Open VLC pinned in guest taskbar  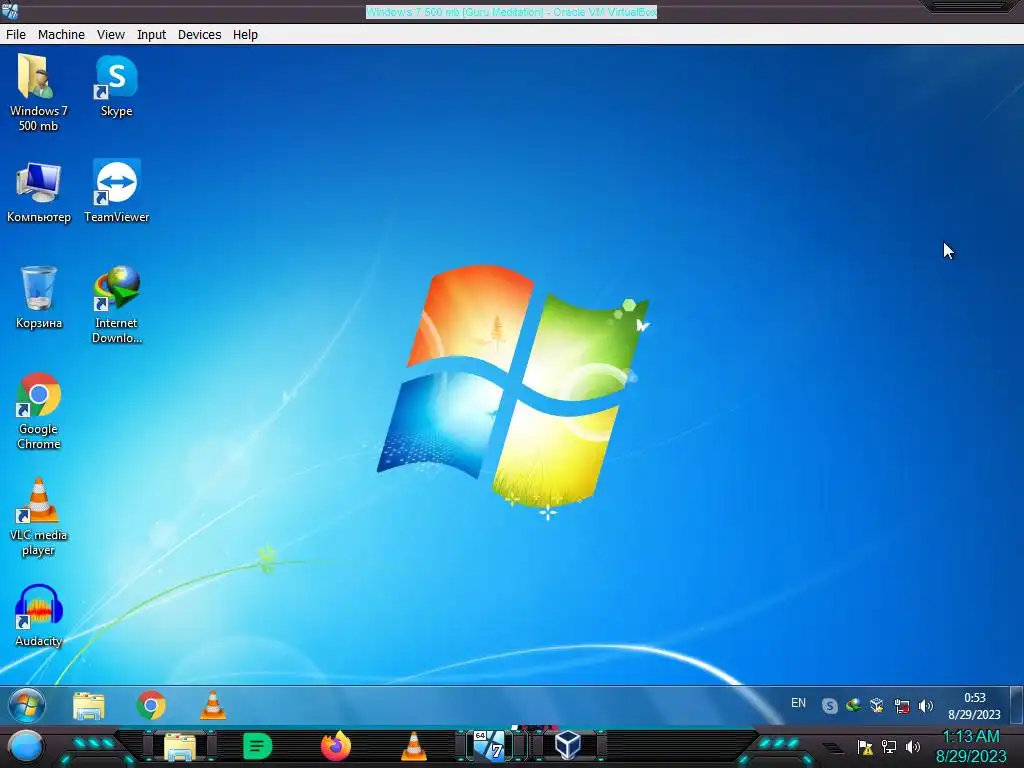pos(213,705)
